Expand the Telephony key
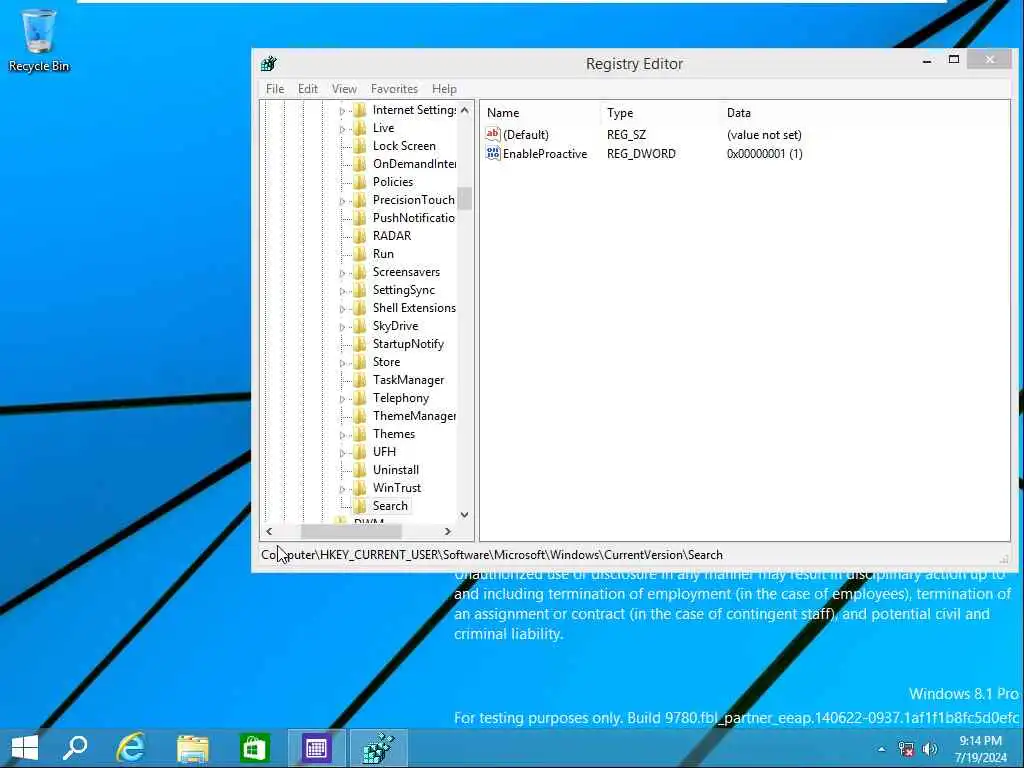Image resolution: width=1024 pixels, height=768 pixels. [342, 399]
